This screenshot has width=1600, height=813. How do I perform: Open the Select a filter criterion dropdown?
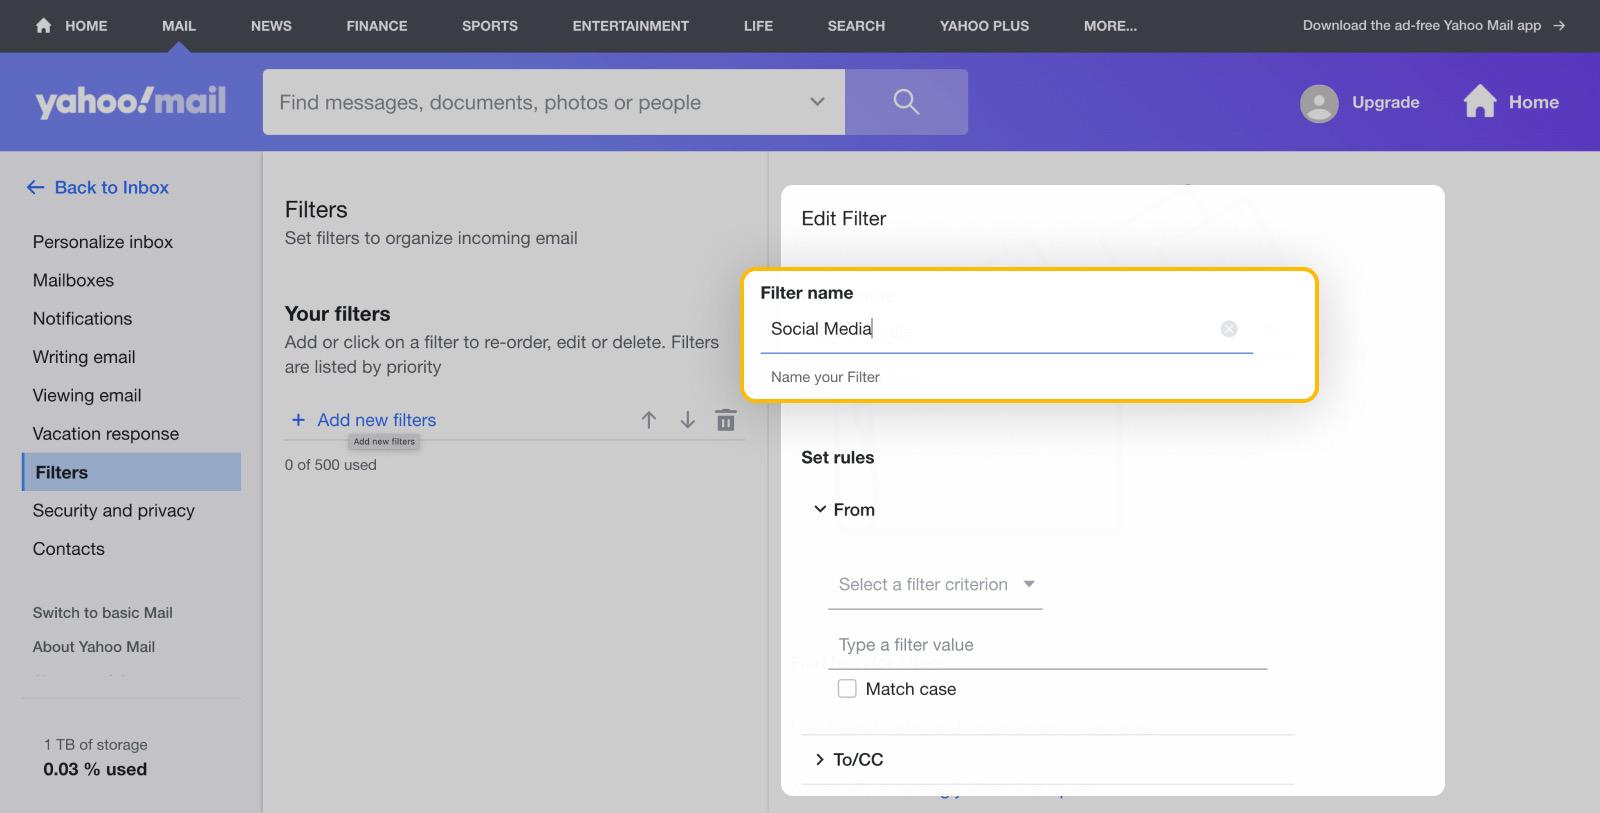point(935,585)
